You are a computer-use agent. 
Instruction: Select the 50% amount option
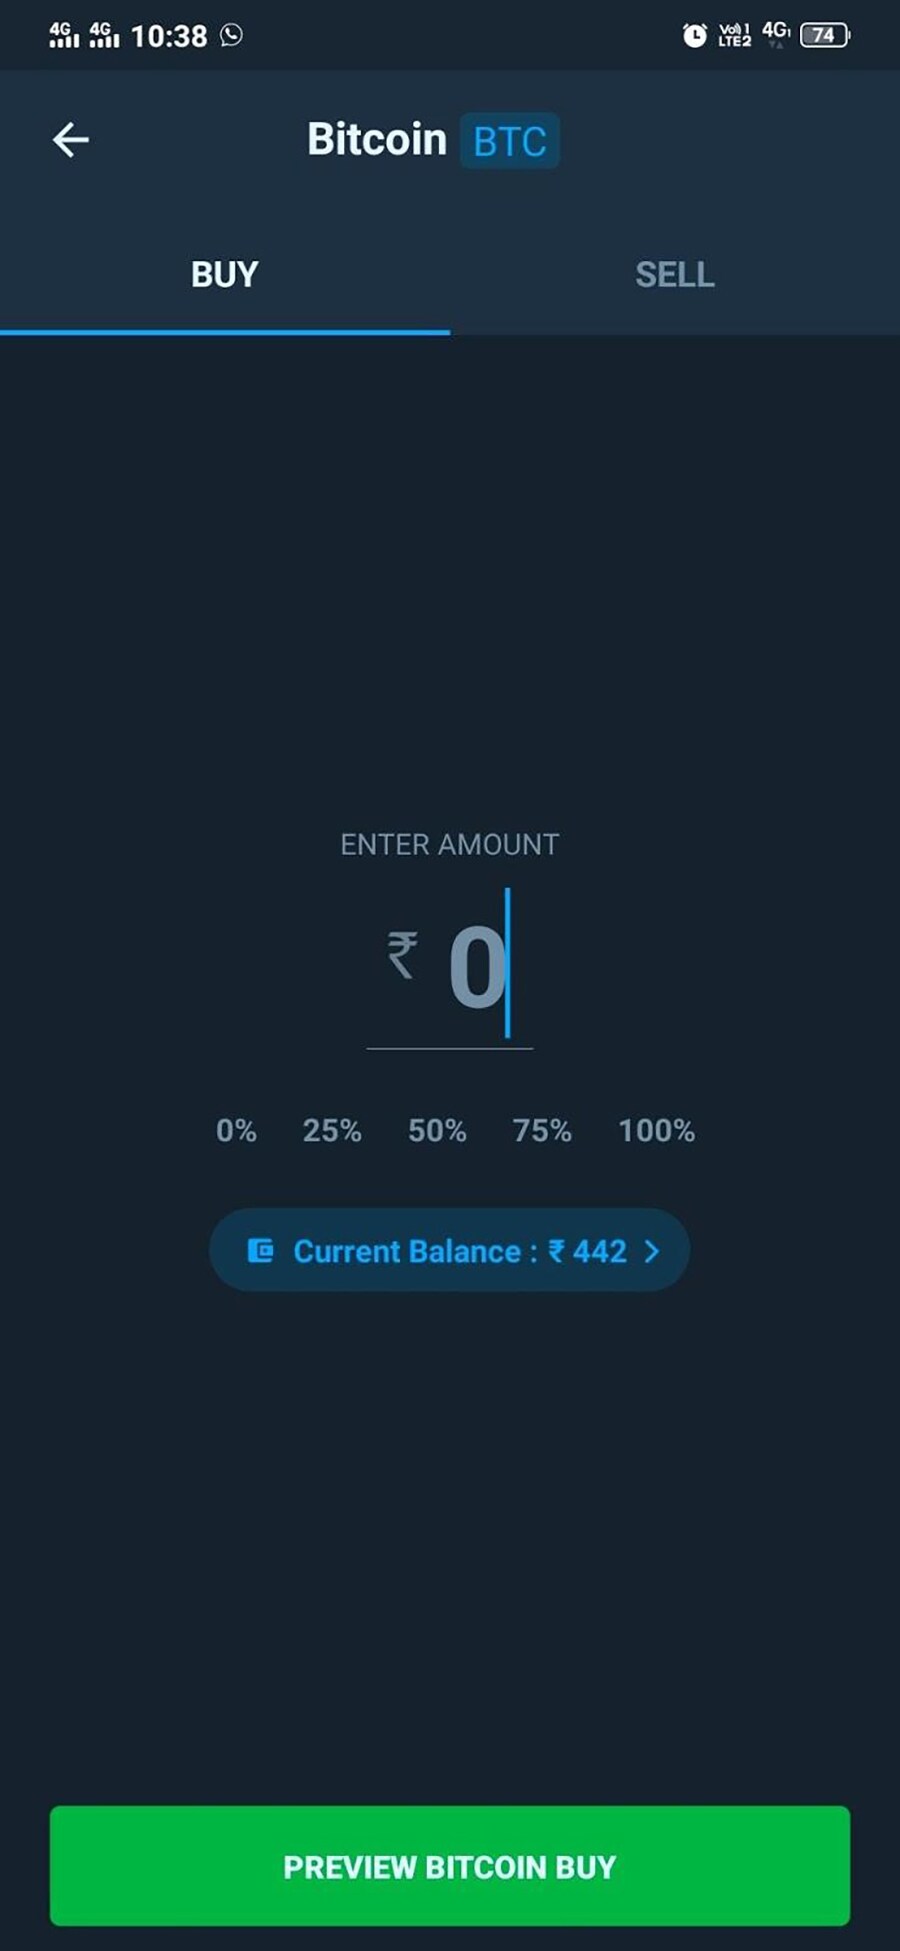tap(437, 1131)
